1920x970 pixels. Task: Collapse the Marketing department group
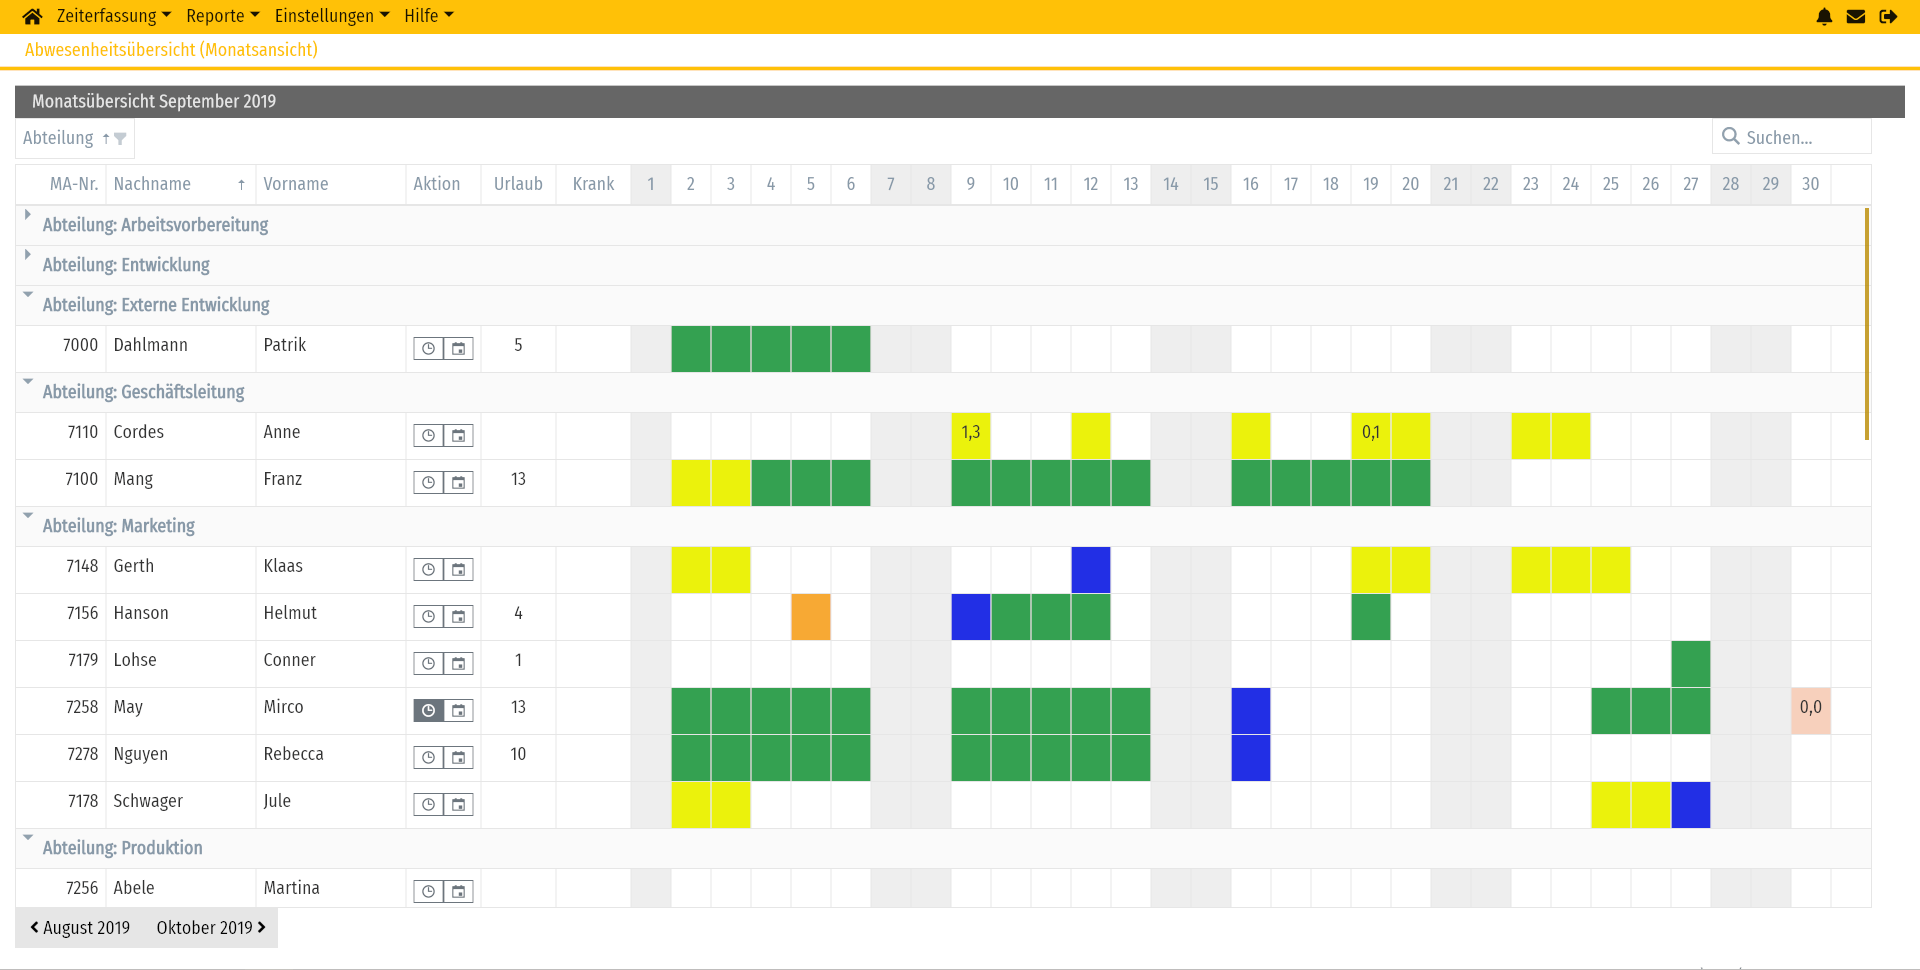27,518
